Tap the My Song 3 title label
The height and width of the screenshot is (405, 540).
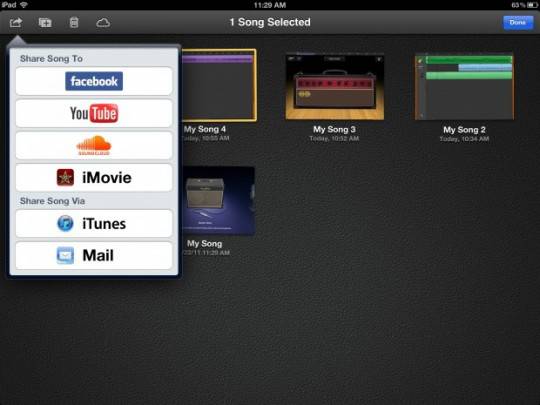click(x=334, y=129)
